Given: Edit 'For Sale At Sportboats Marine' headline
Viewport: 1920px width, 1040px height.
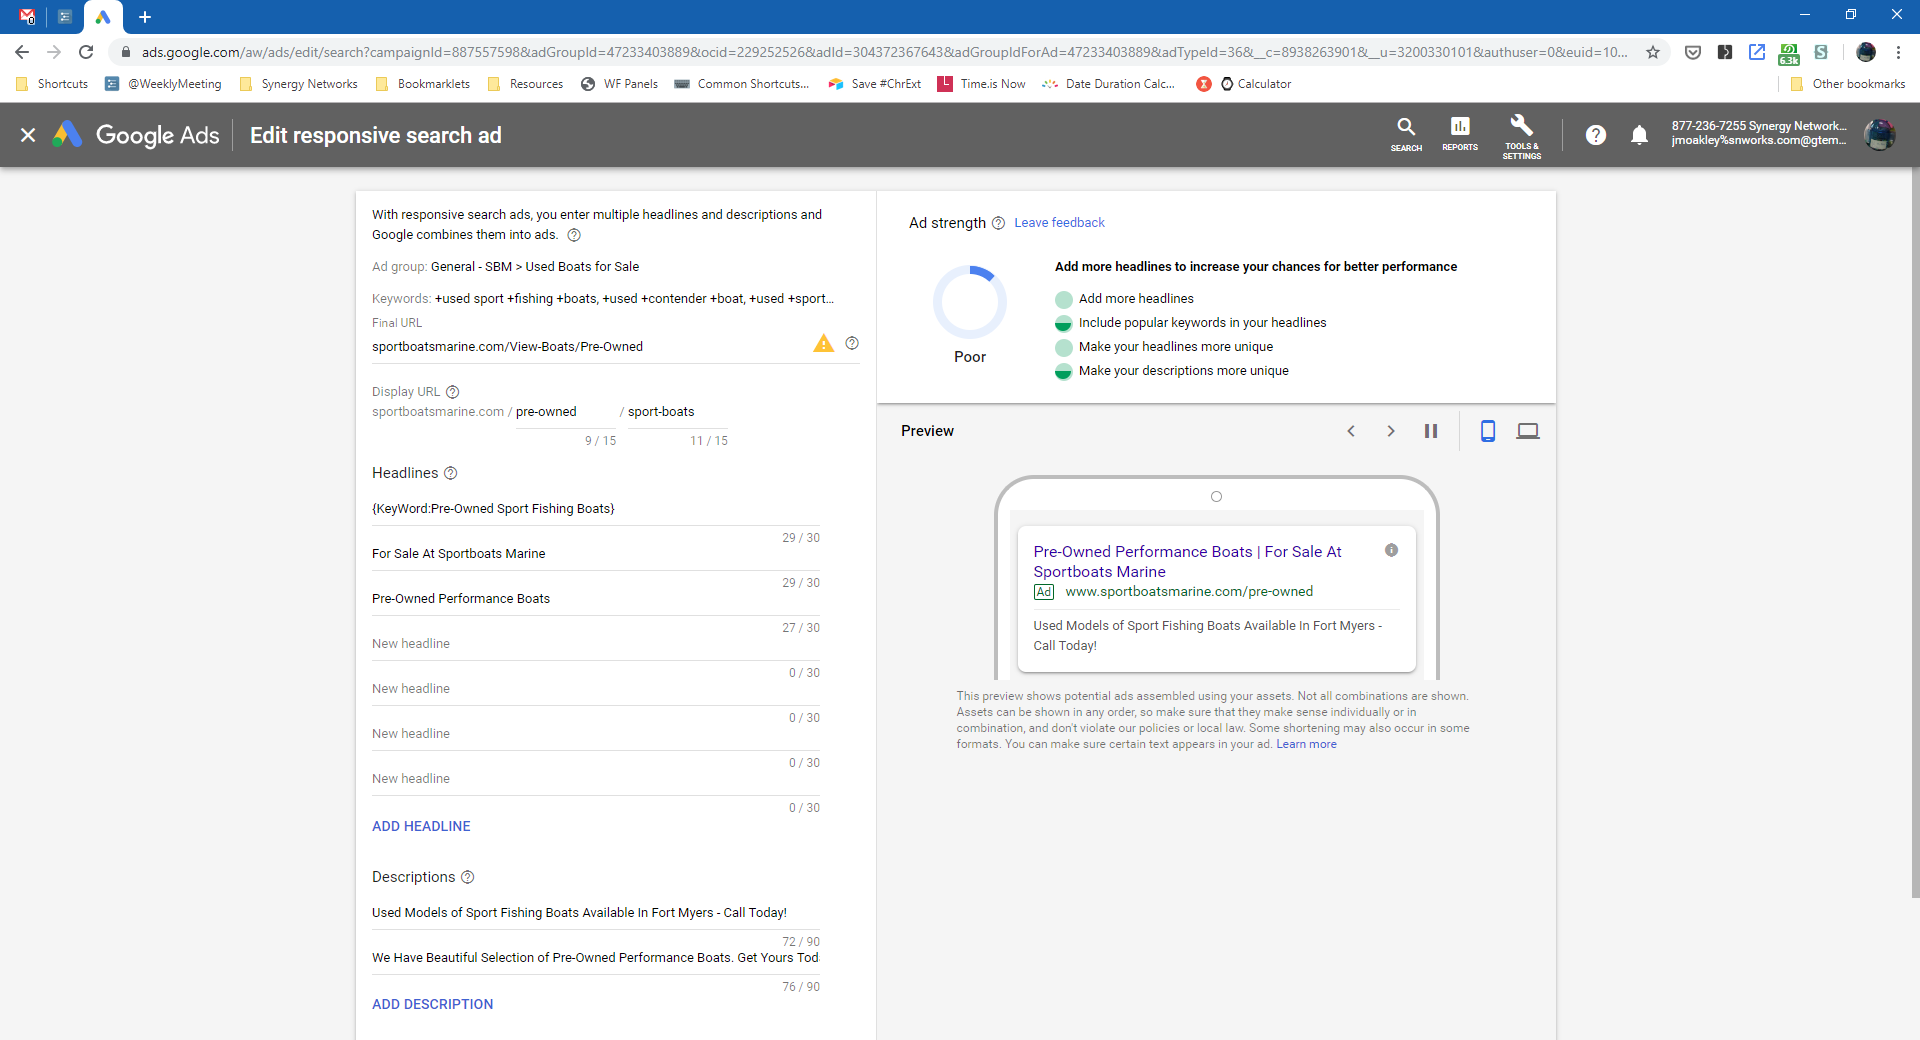Looking at the screenshot, I should 596,554.
